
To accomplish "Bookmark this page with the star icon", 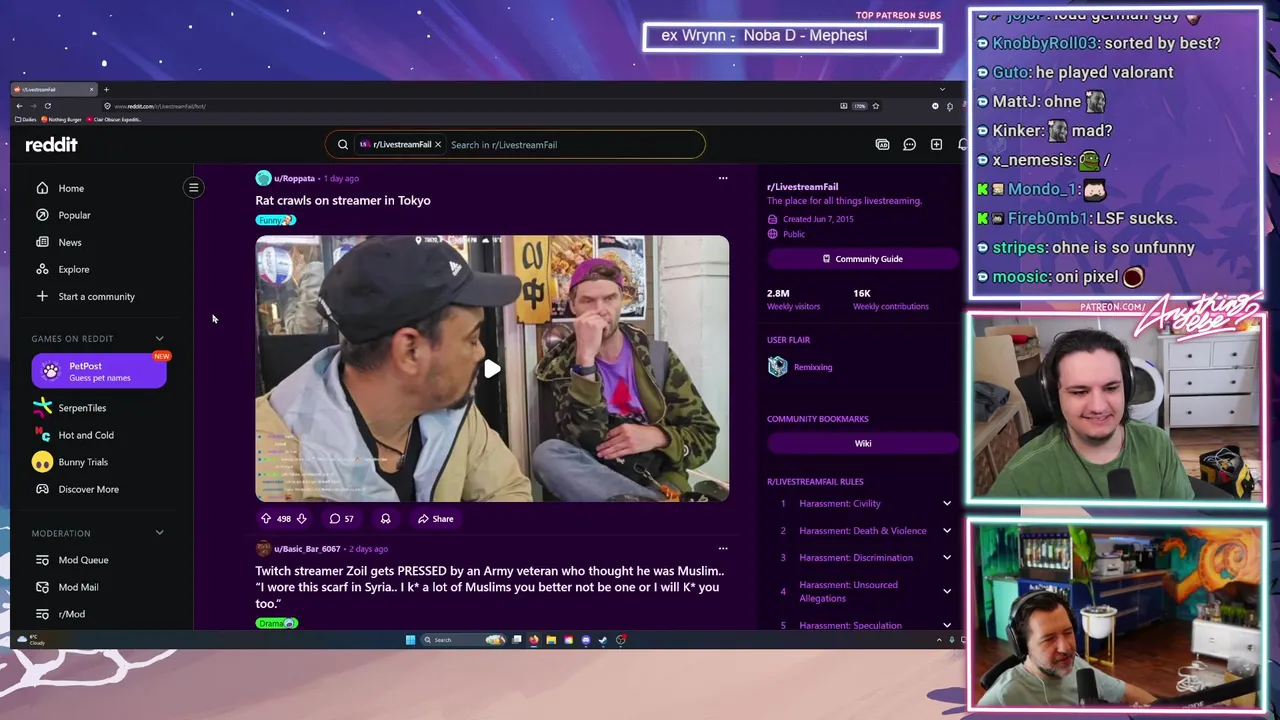I will tap(875, 106).
